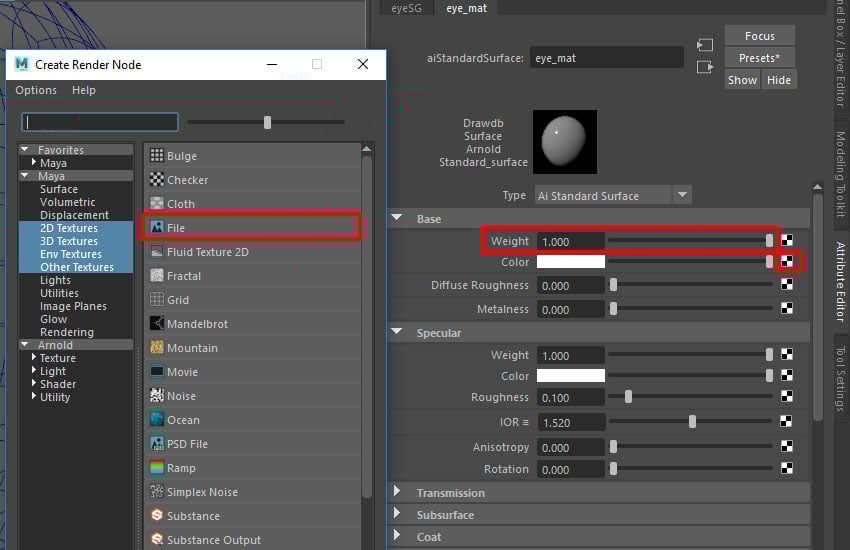
Task: Switch to the eye_mat tab
Action: pos(466,8)
